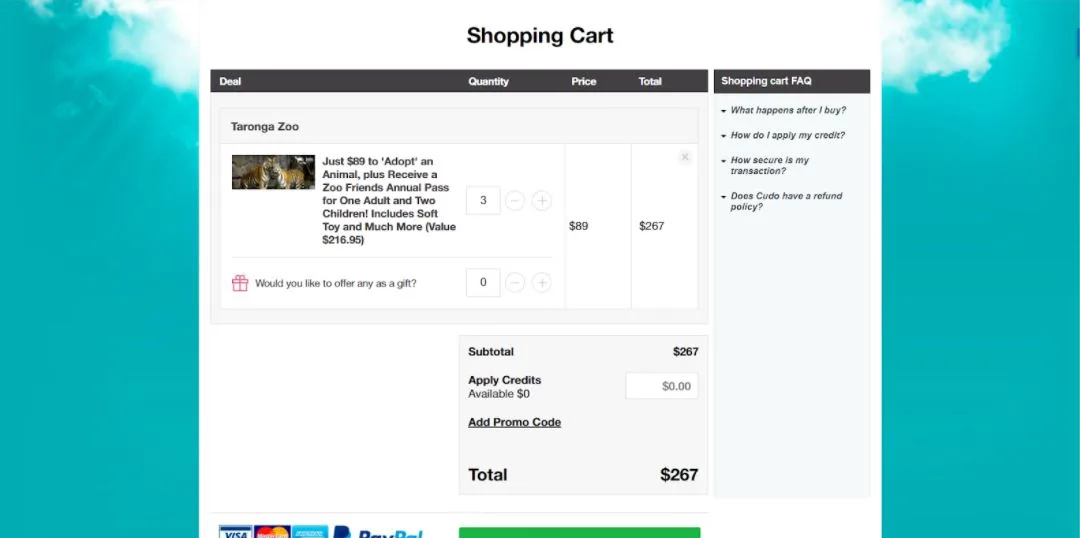This screenshot has width=1080, height=538.
Task: Open the tiger deal thumbnail image
Action: point(273,172)
